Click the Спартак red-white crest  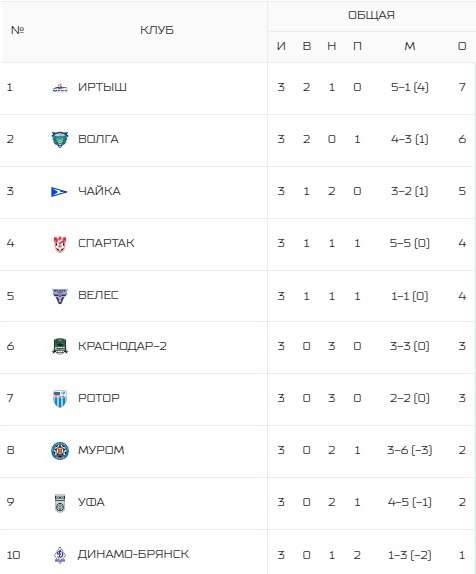[60, 244]
